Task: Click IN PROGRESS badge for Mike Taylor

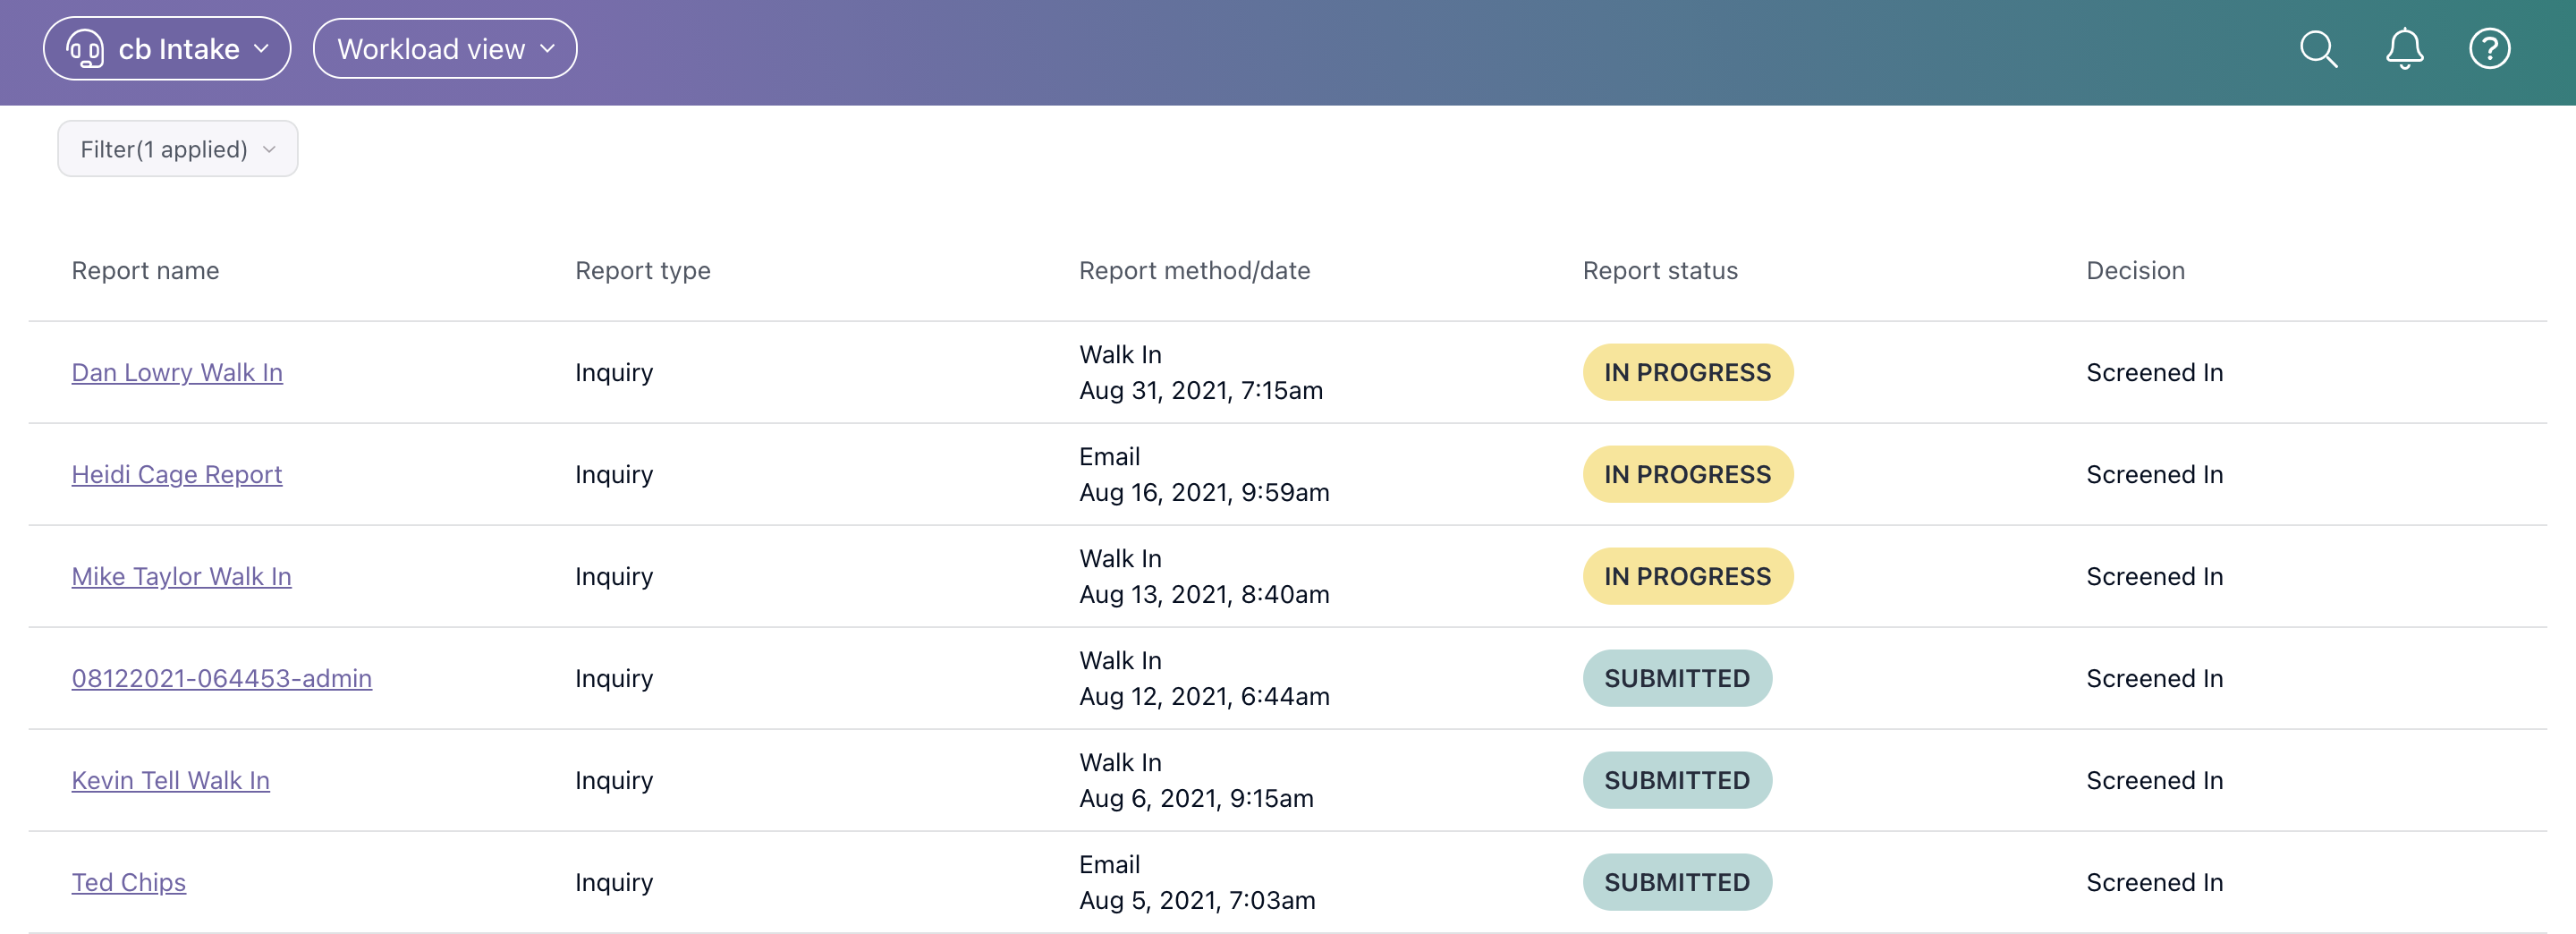Action: [1687, 576]
